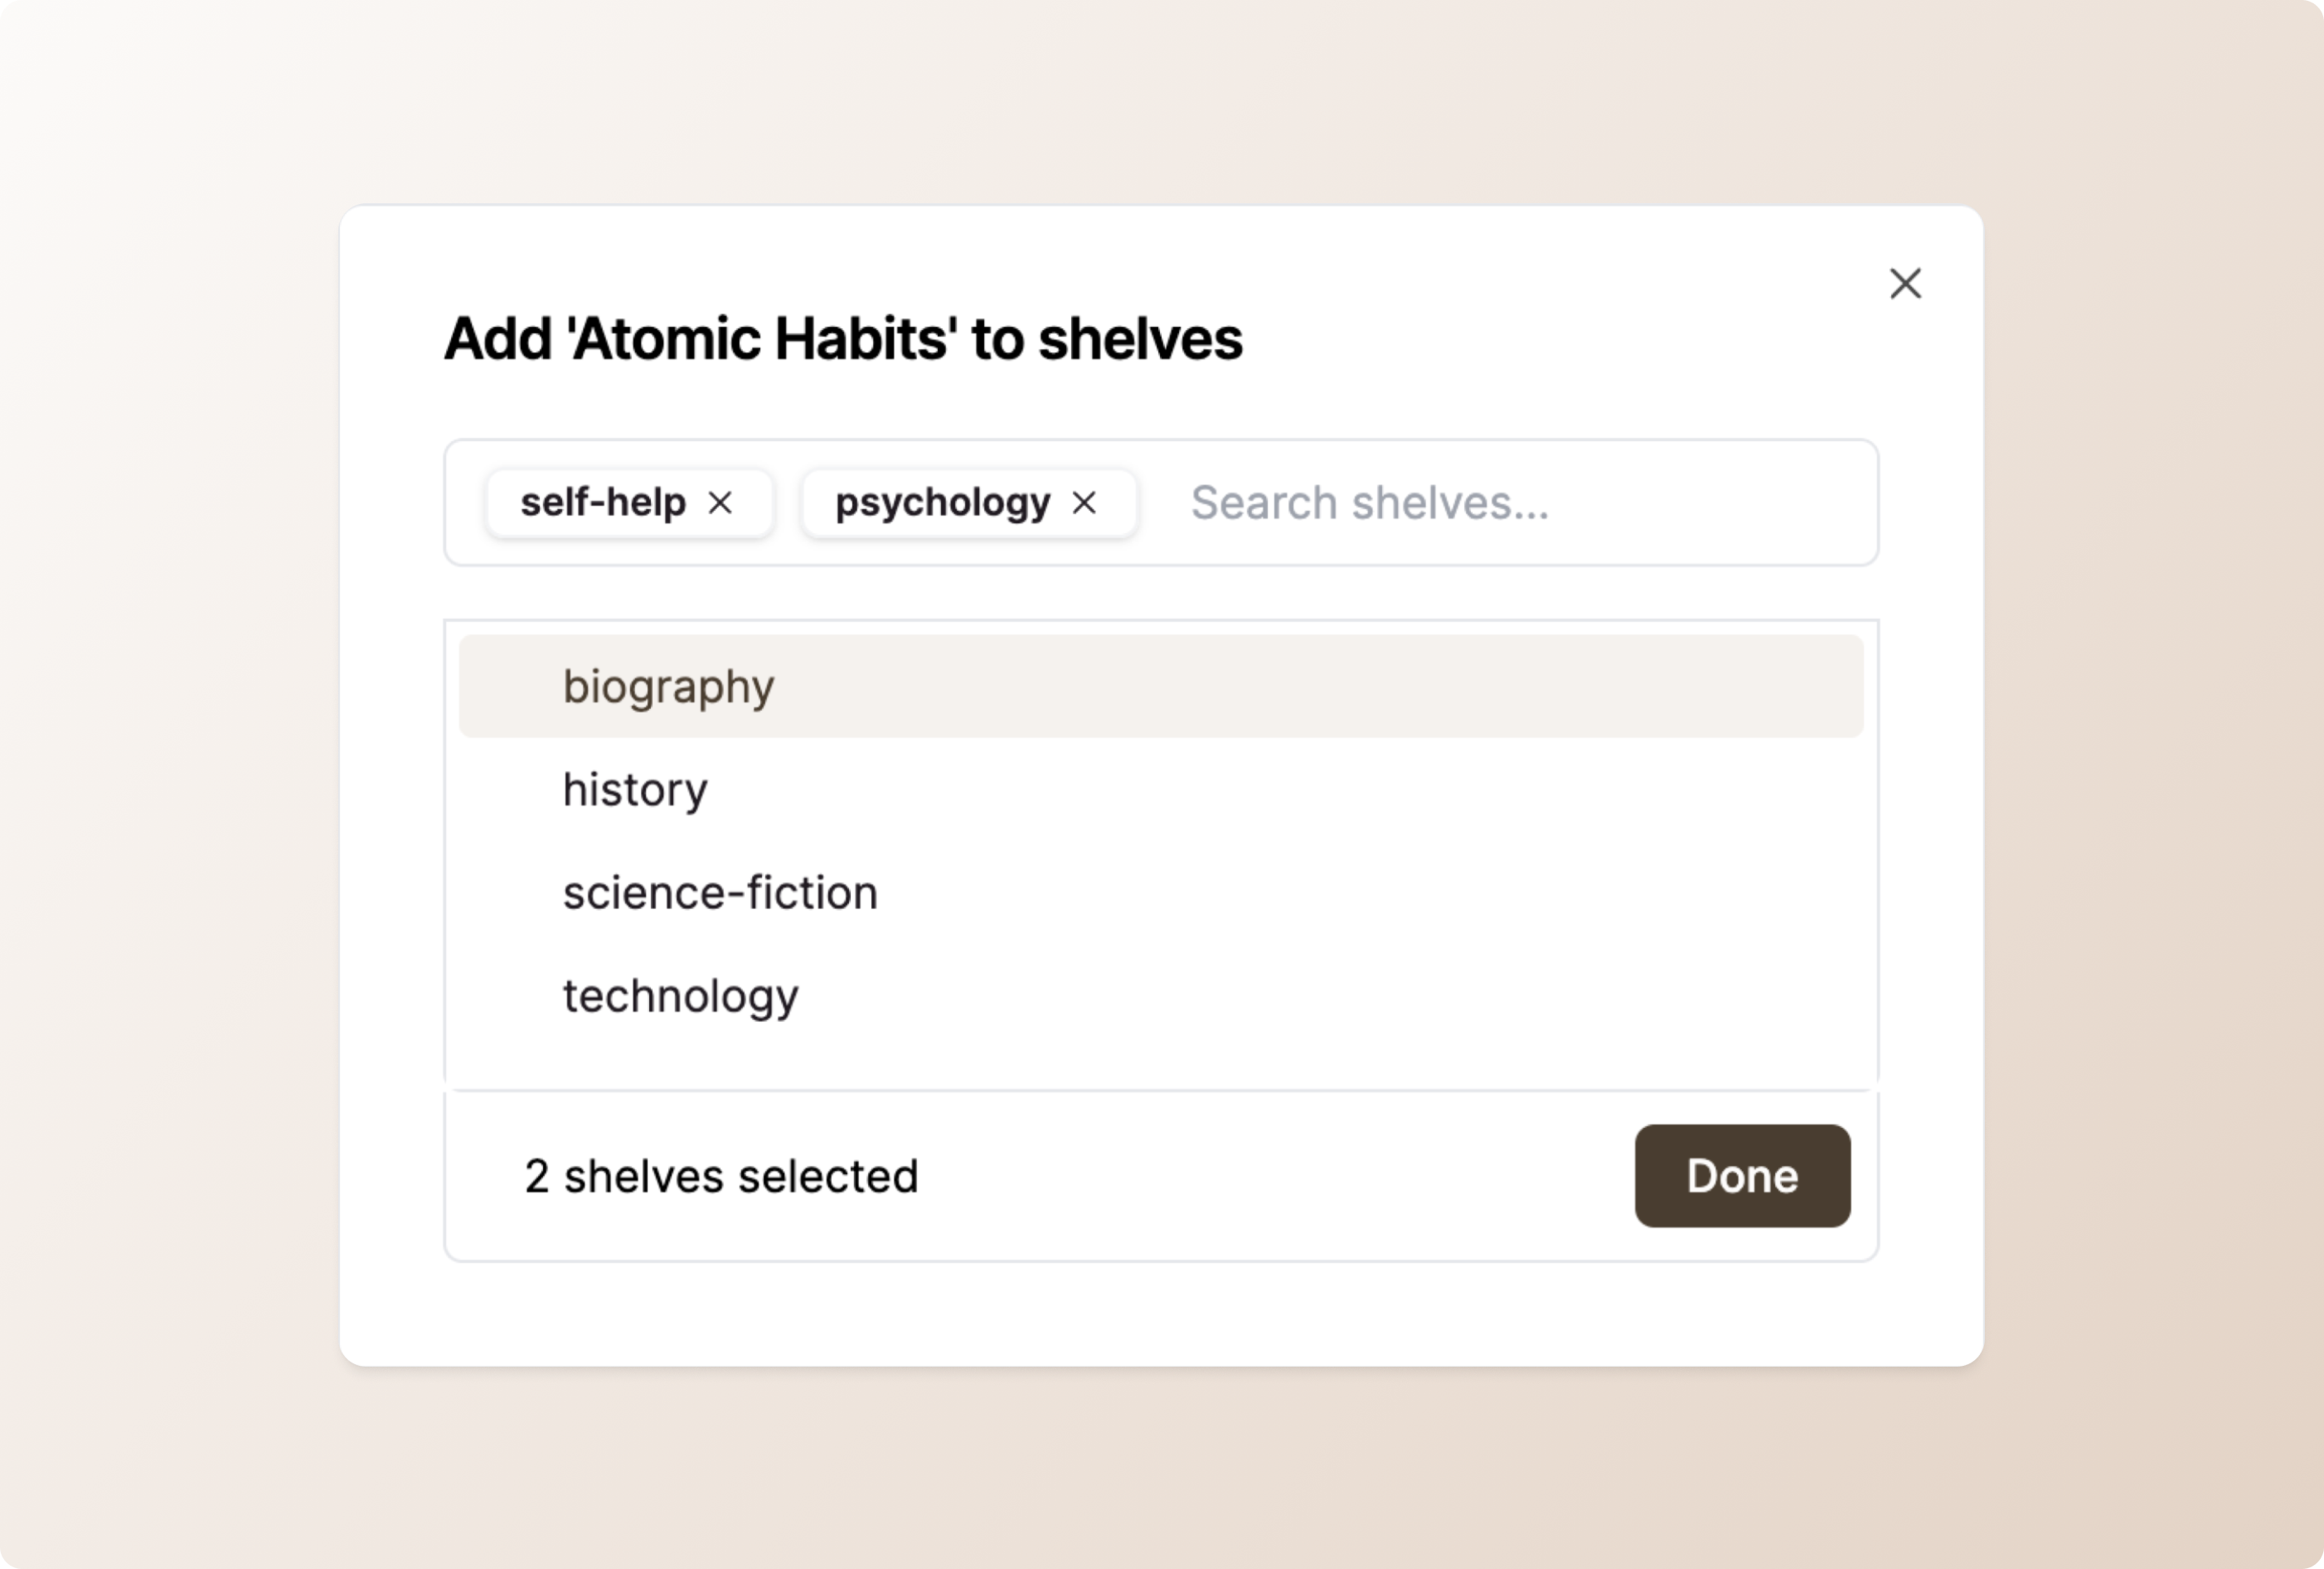Viewport: 2324px width, 1569px height.
Task: Click the self-help chip label
Action: (x=603, y=502)
